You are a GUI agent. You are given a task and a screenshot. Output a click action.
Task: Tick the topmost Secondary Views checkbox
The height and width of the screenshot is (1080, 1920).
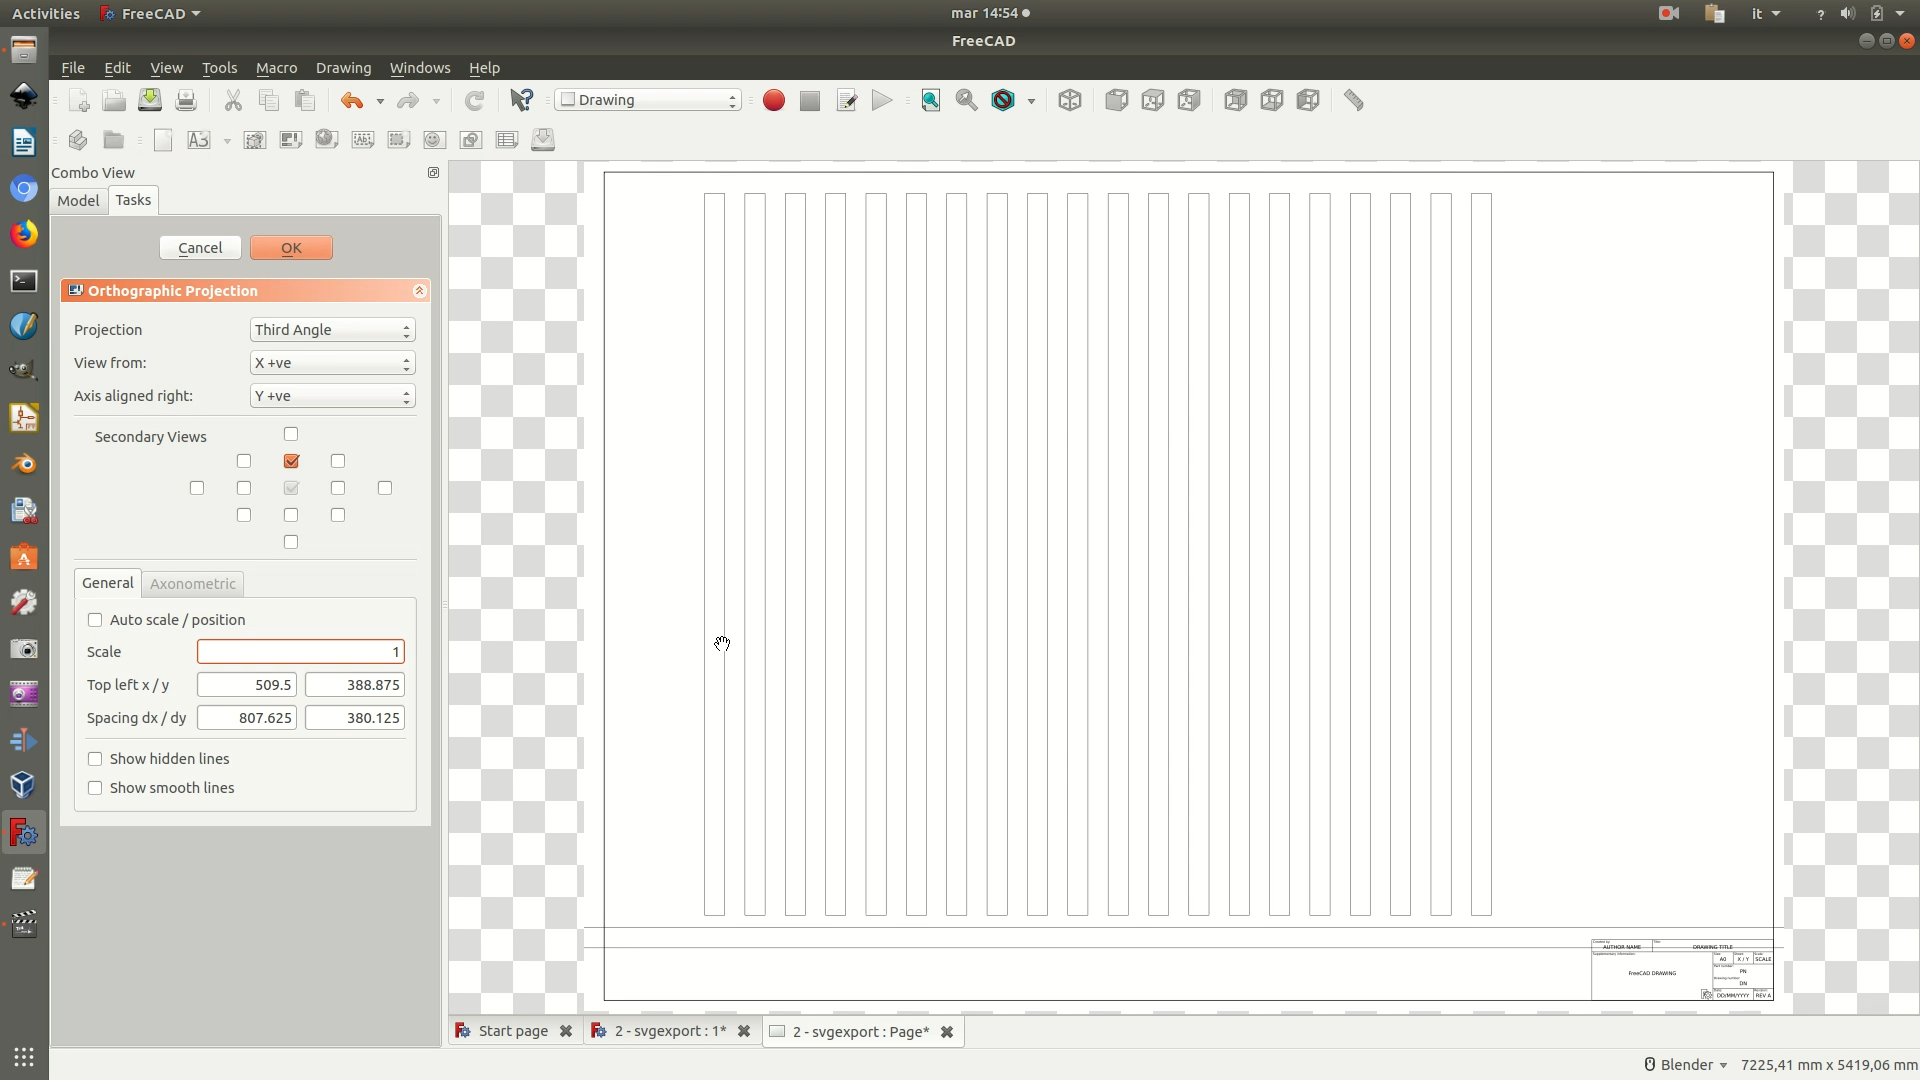pos(291,434)
